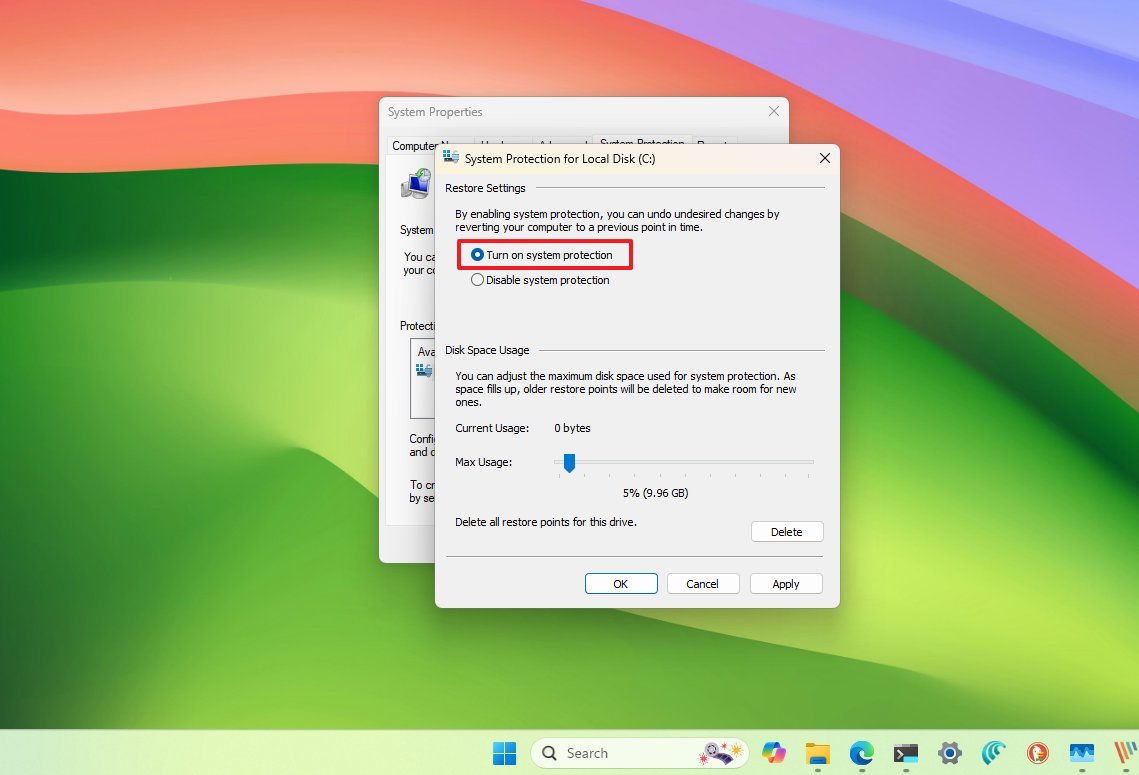Click the teal sound-wave app icon on taskbar
The height and width of the screenshot is (775, 1139).
[x=993, y=753]
